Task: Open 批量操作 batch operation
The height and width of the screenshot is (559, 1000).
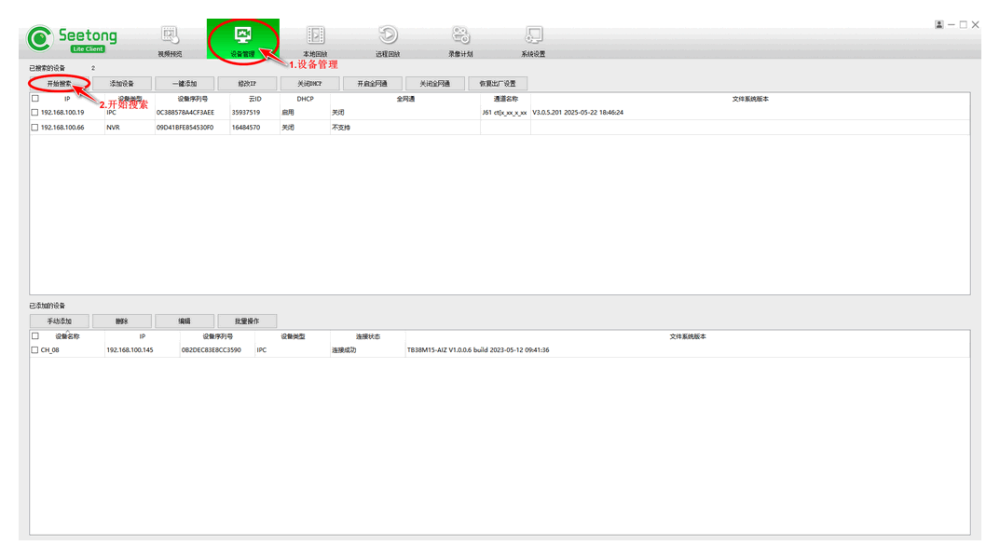Action: pos(247,321)
